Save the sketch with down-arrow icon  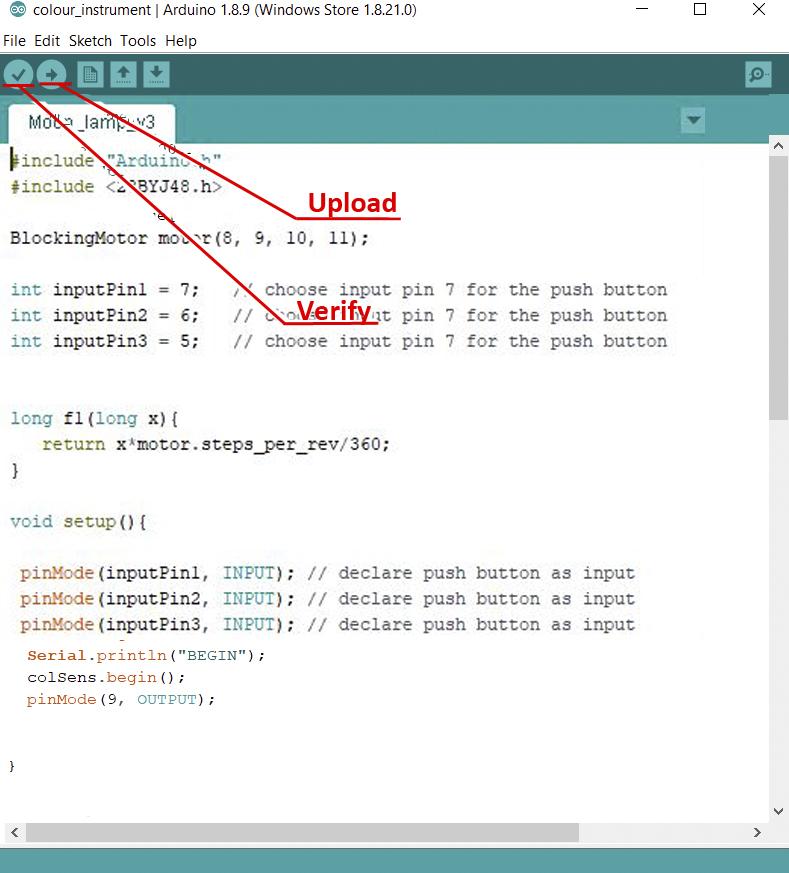(156, 74)
